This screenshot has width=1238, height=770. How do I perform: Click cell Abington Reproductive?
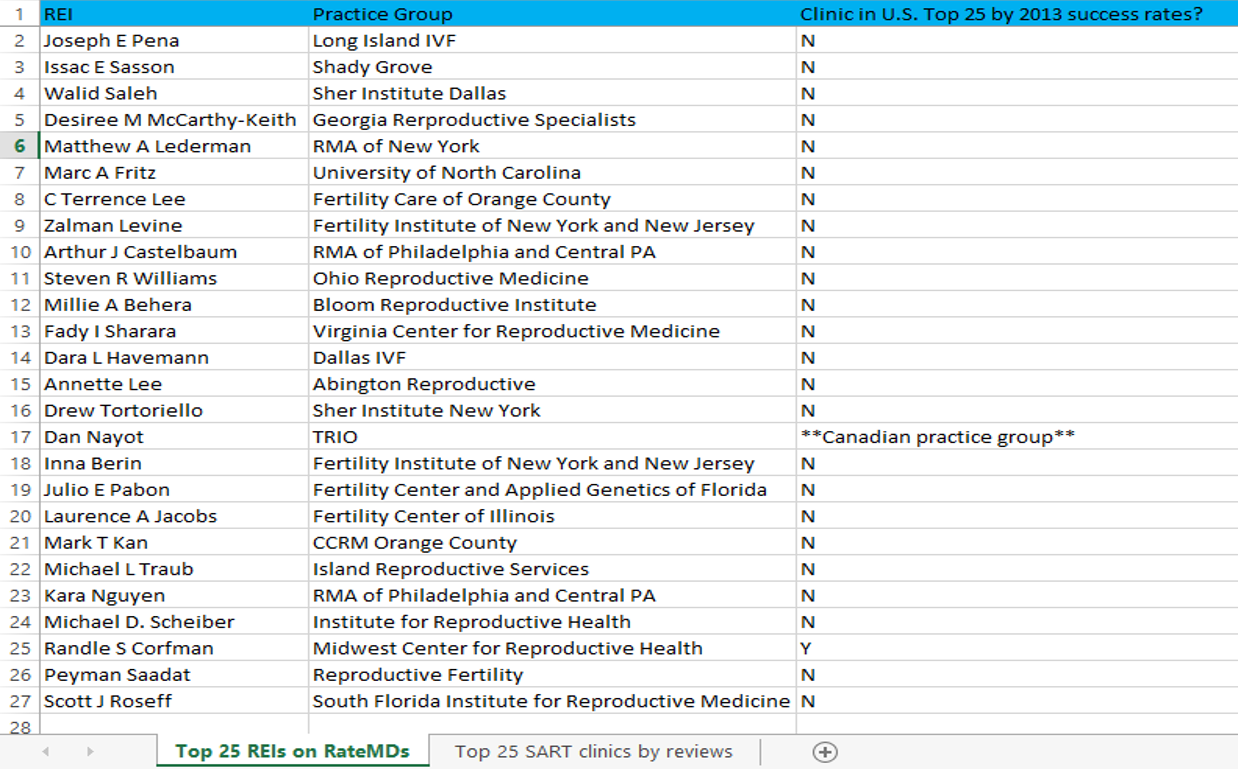click(552, 384)
